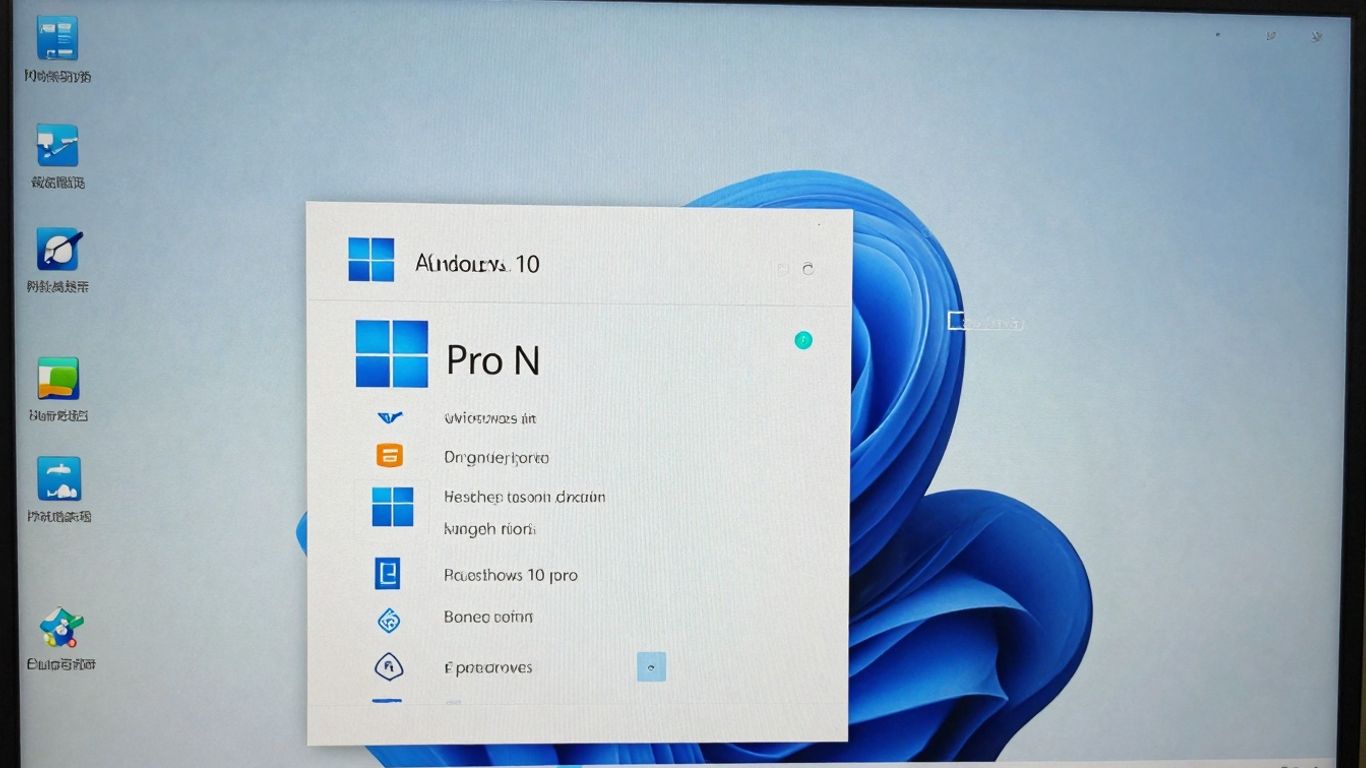This screenshot has height=768, width=1366.
Task: Open the orange package icon entry
Action: (x=389, y=456)
